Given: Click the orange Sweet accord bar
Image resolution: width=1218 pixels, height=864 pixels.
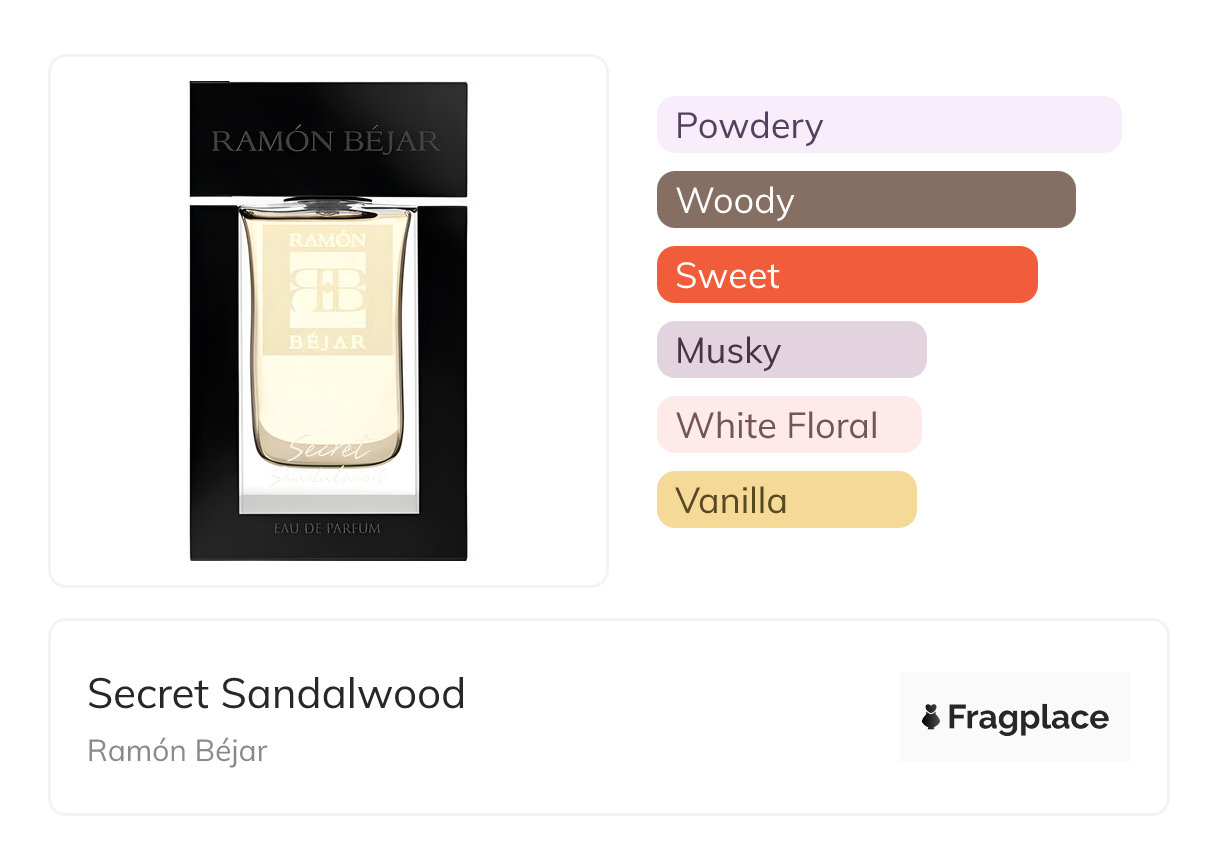Looking at the screenshot, I should click(x=846, y=275).
